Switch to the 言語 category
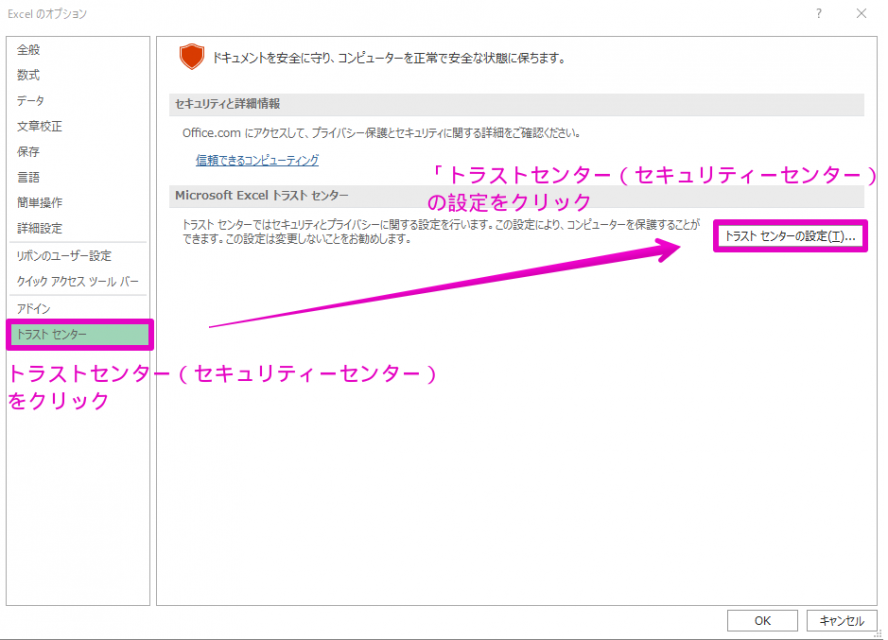This screenshot has width=888, height=640. 28,177
